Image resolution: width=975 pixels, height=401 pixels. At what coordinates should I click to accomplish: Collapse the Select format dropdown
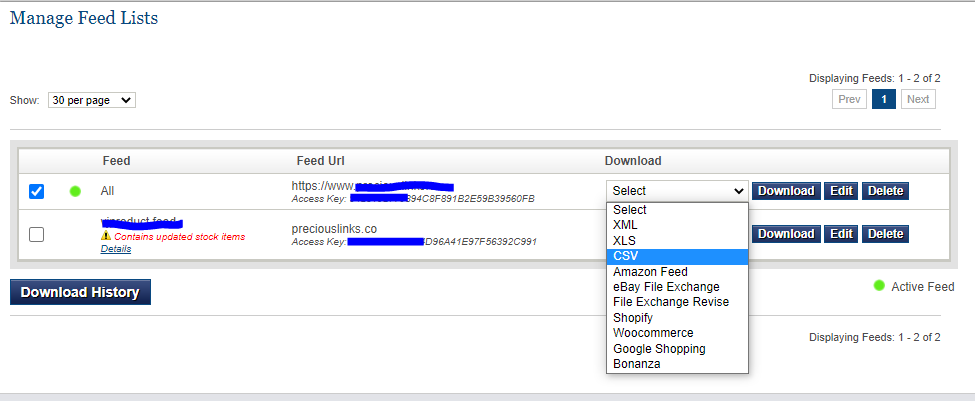pyautogui.click(x=676, y=191)
